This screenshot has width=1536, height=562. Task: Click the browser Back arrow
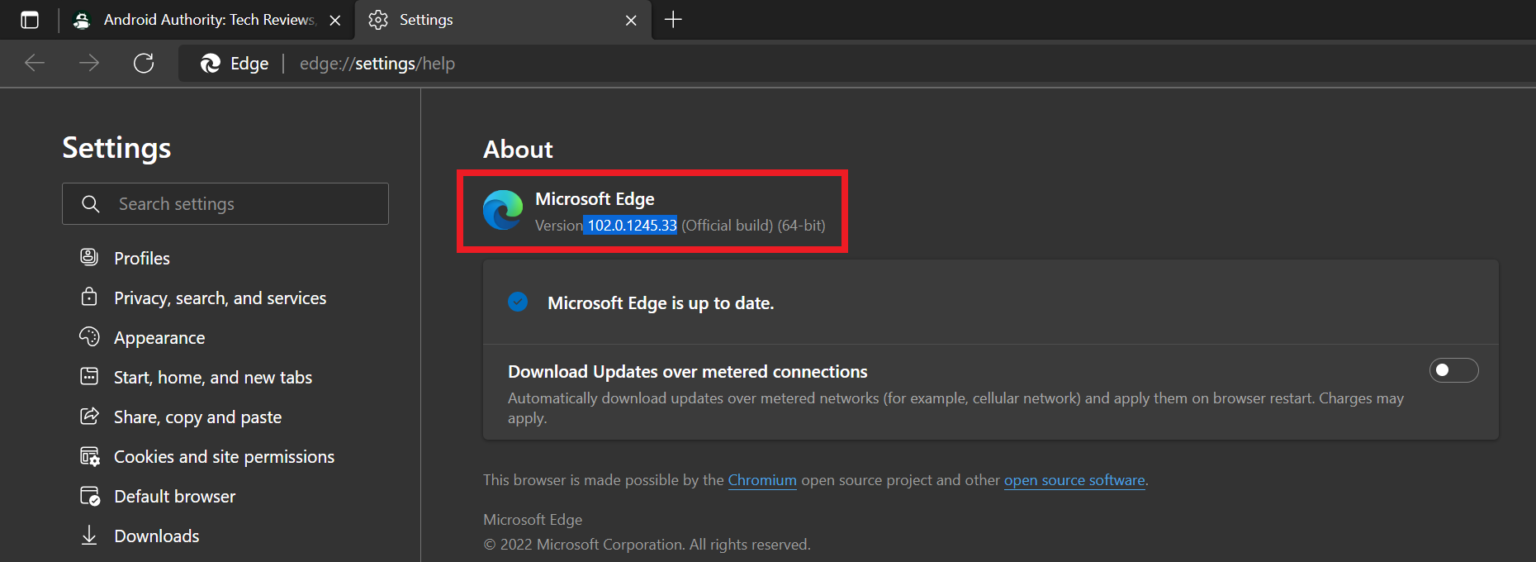(35, 64)
